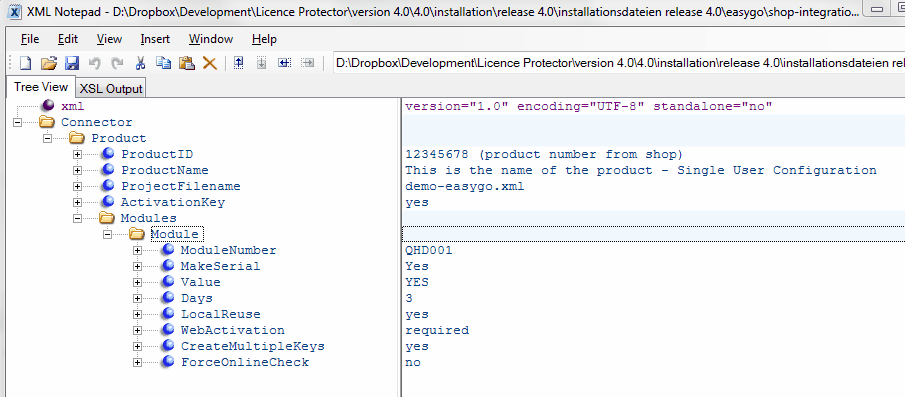Click the QHD001 ModuleNumber value
Image resolution: width=905 pixels, height=397 pixels.
[x=429, y=250]
